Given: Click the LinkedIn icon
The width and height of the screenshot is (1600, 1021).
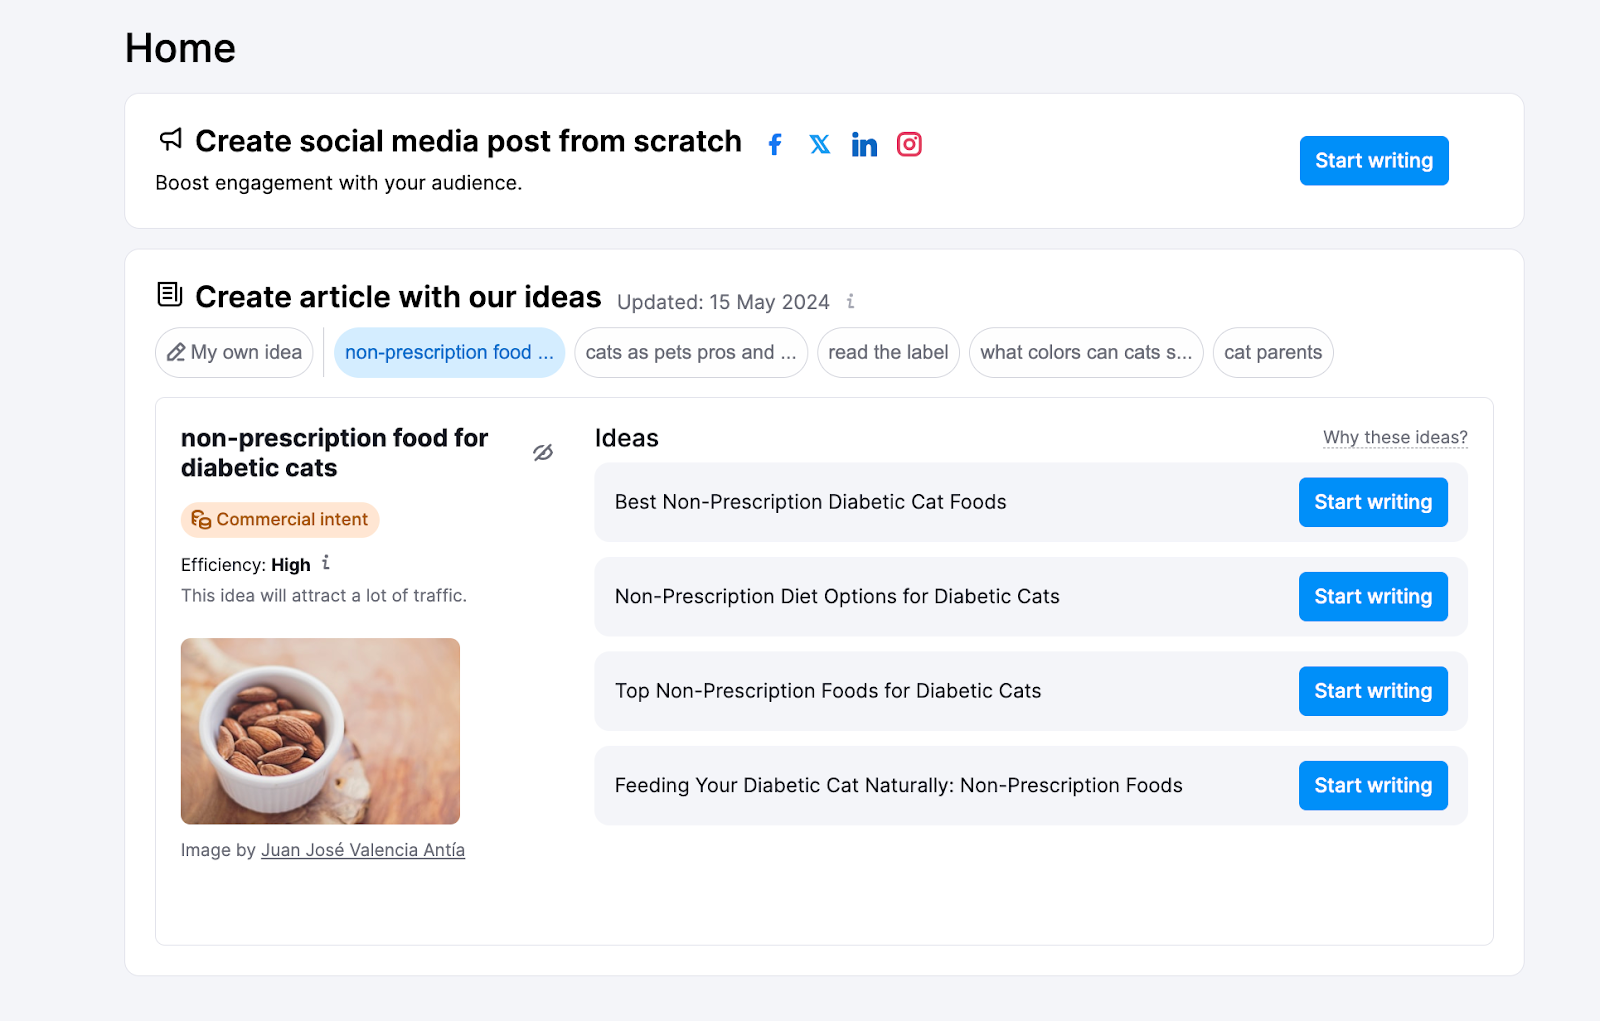Looking at the screenshot, I should tap(864, 144).
